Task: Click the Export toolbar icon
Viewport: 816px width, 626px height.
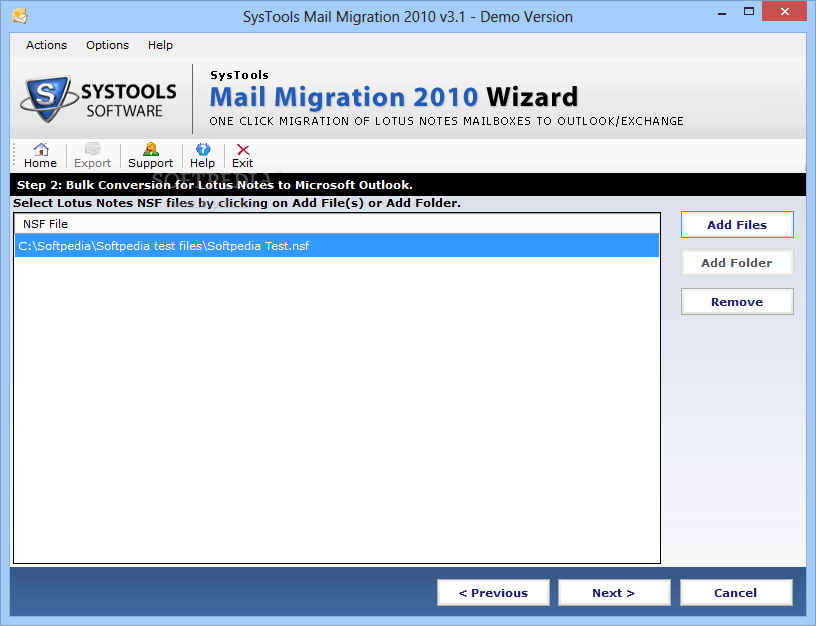Action: tap(93, 155)
